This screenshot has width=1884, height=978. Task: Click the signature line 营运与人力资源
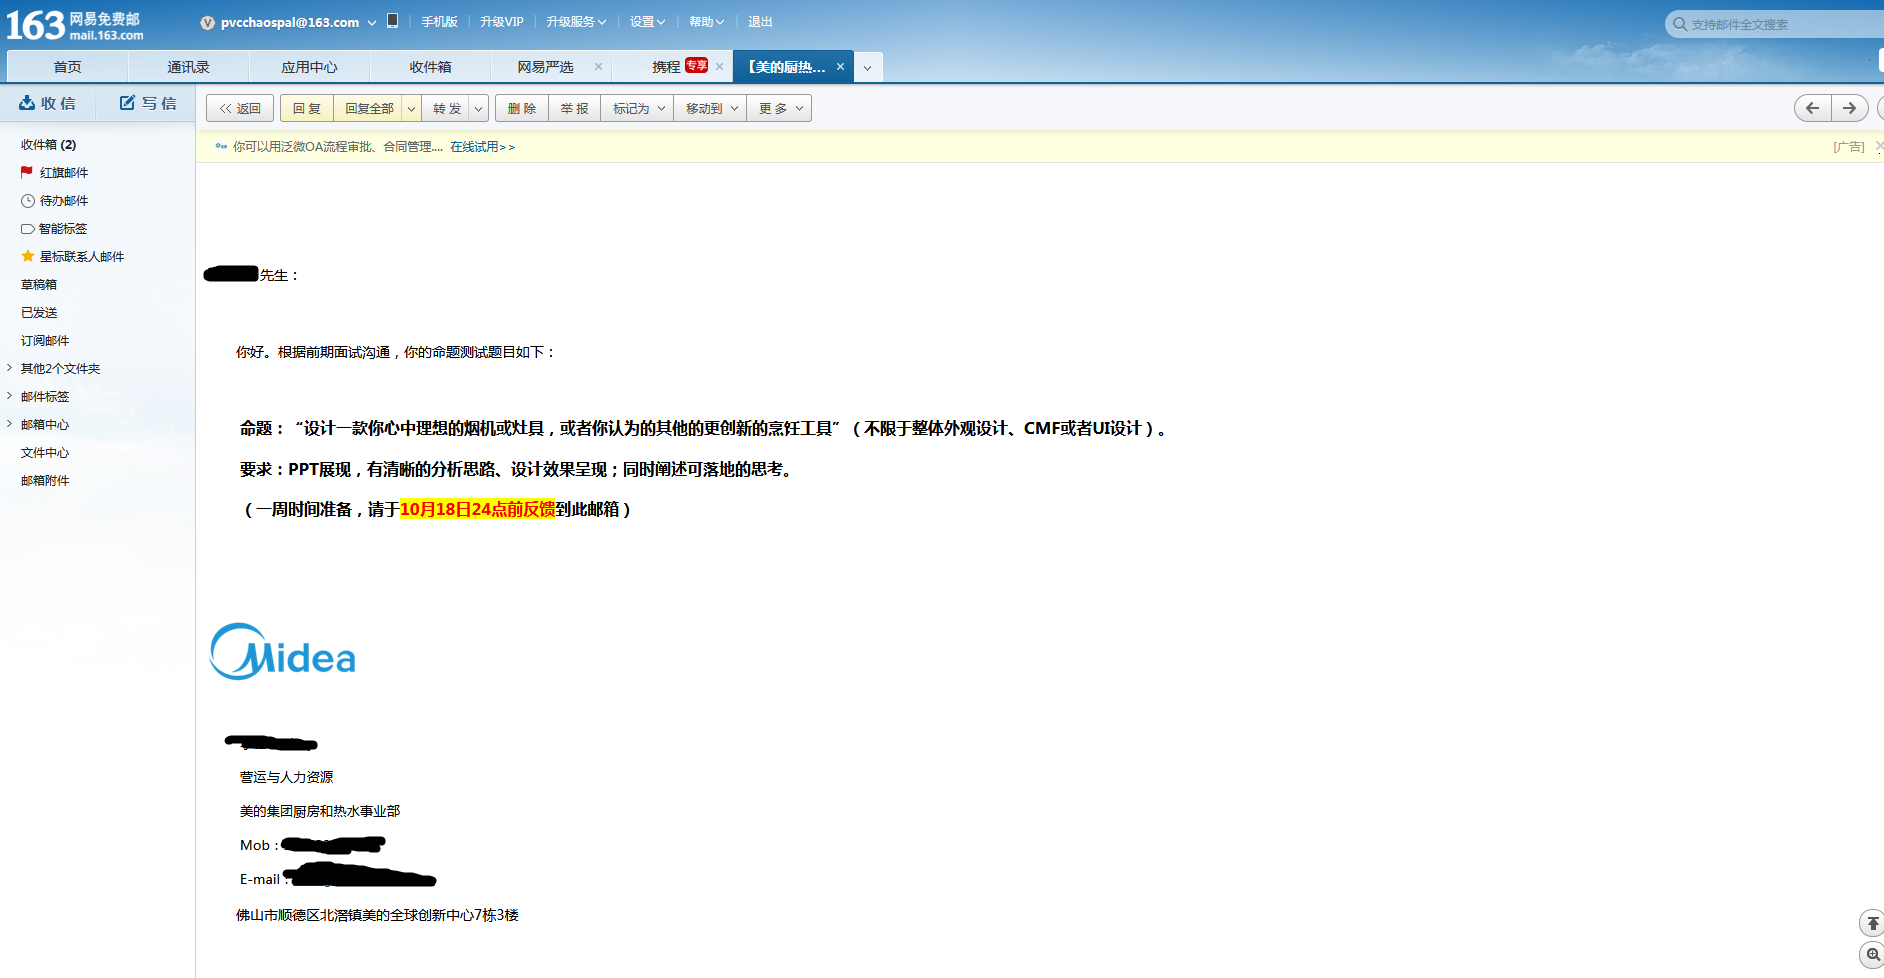pos(286,777)
